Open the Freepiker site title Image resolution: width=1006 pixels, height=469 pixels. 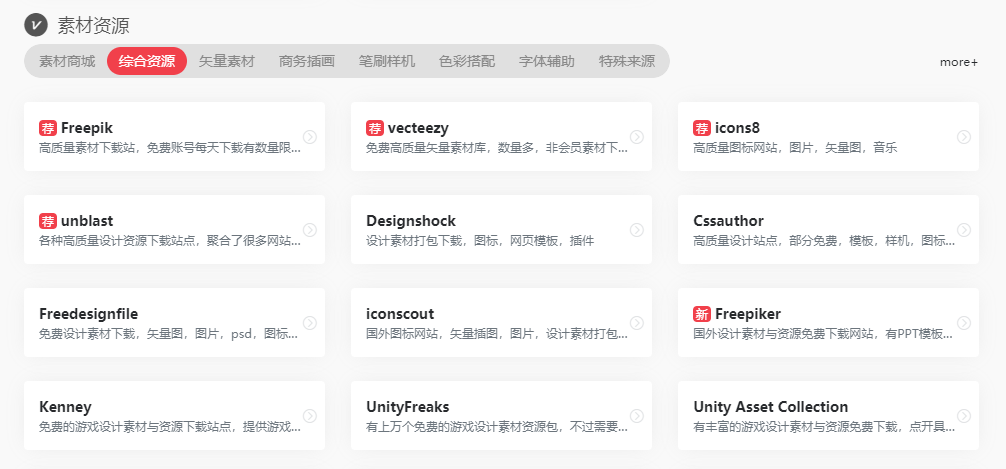pos(748,314)
